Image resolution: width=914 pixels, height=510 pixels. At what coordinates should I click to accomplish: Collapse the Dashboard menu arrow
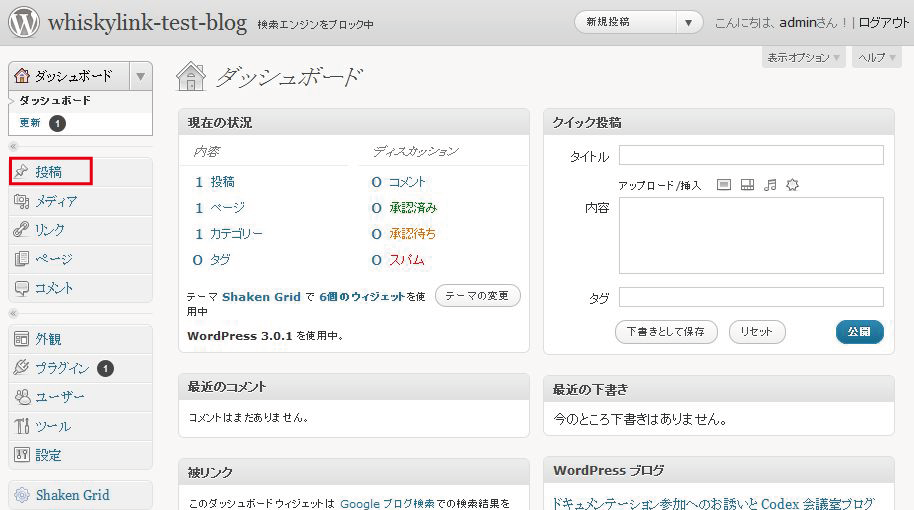pos(140,76)
